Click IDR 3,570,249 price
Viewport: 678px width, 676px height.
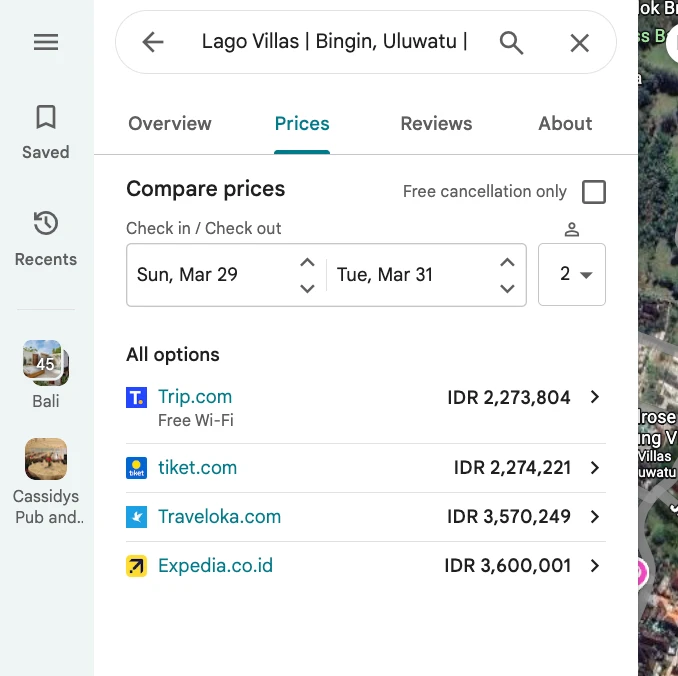pyautogui.click(x=508, y=516)
